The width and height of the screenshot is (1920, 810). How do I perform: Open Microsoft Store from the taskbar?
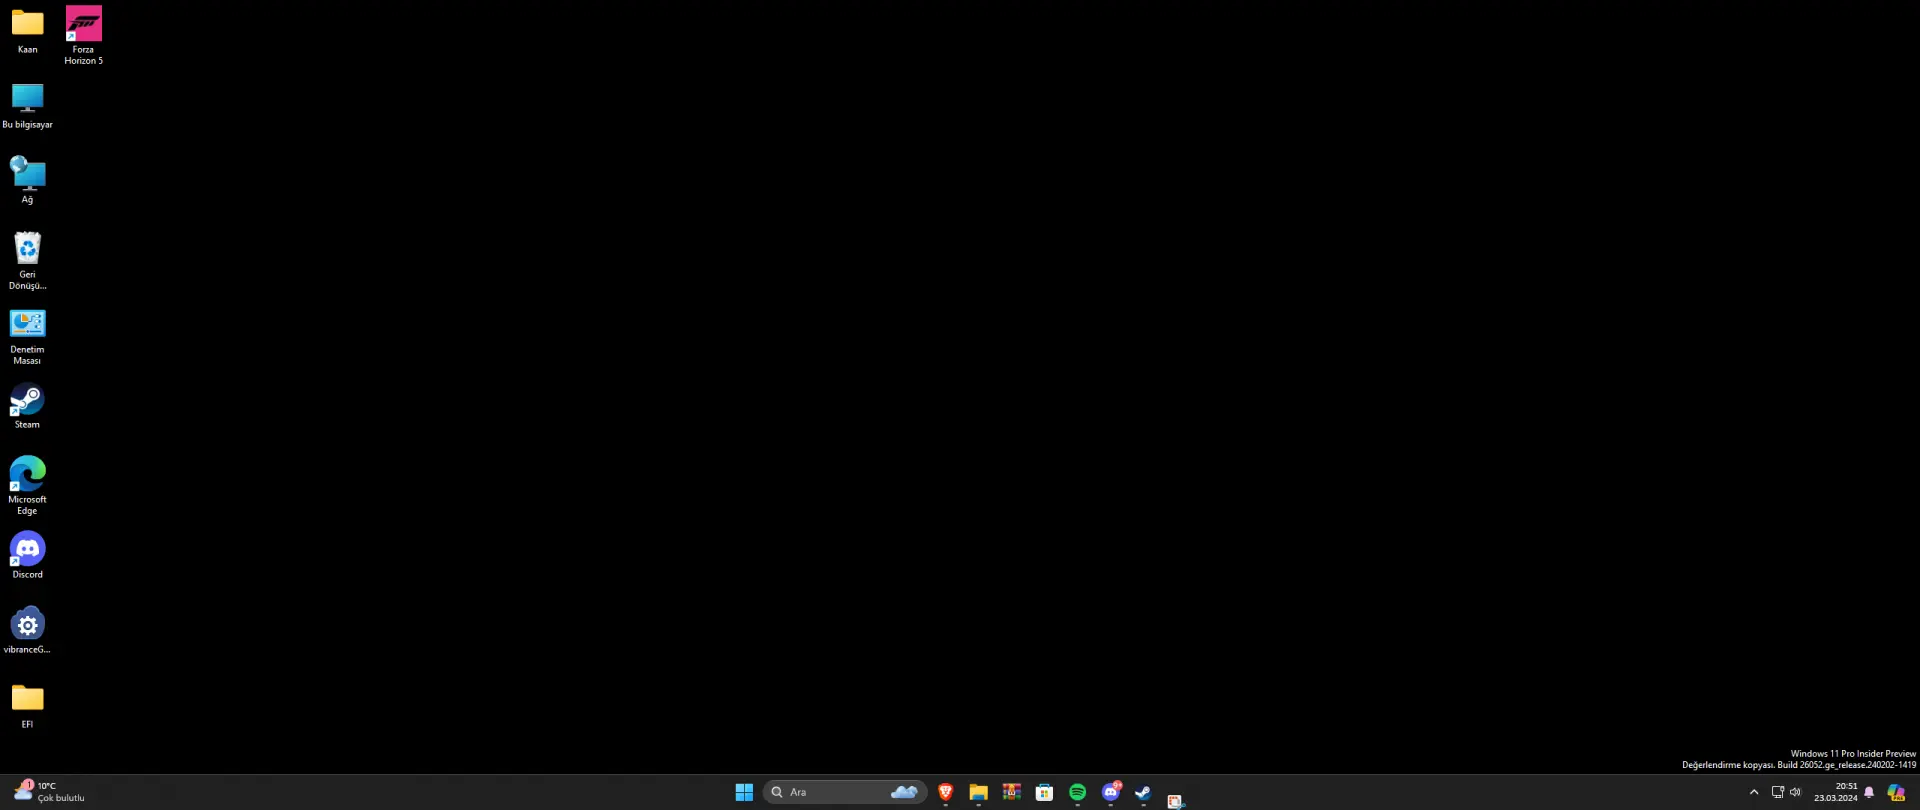point(1044,792)
